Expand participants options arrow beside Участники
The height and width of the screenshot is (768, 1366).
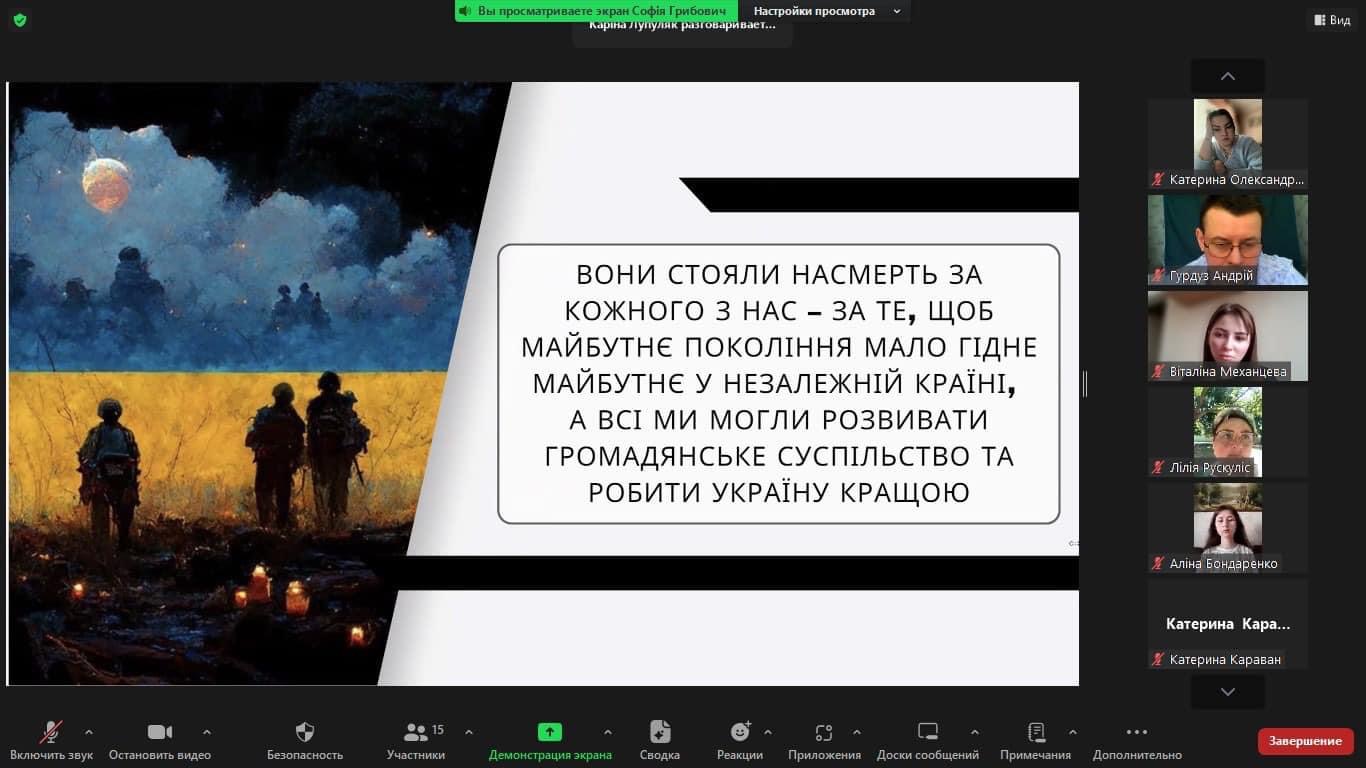[469, 732]
